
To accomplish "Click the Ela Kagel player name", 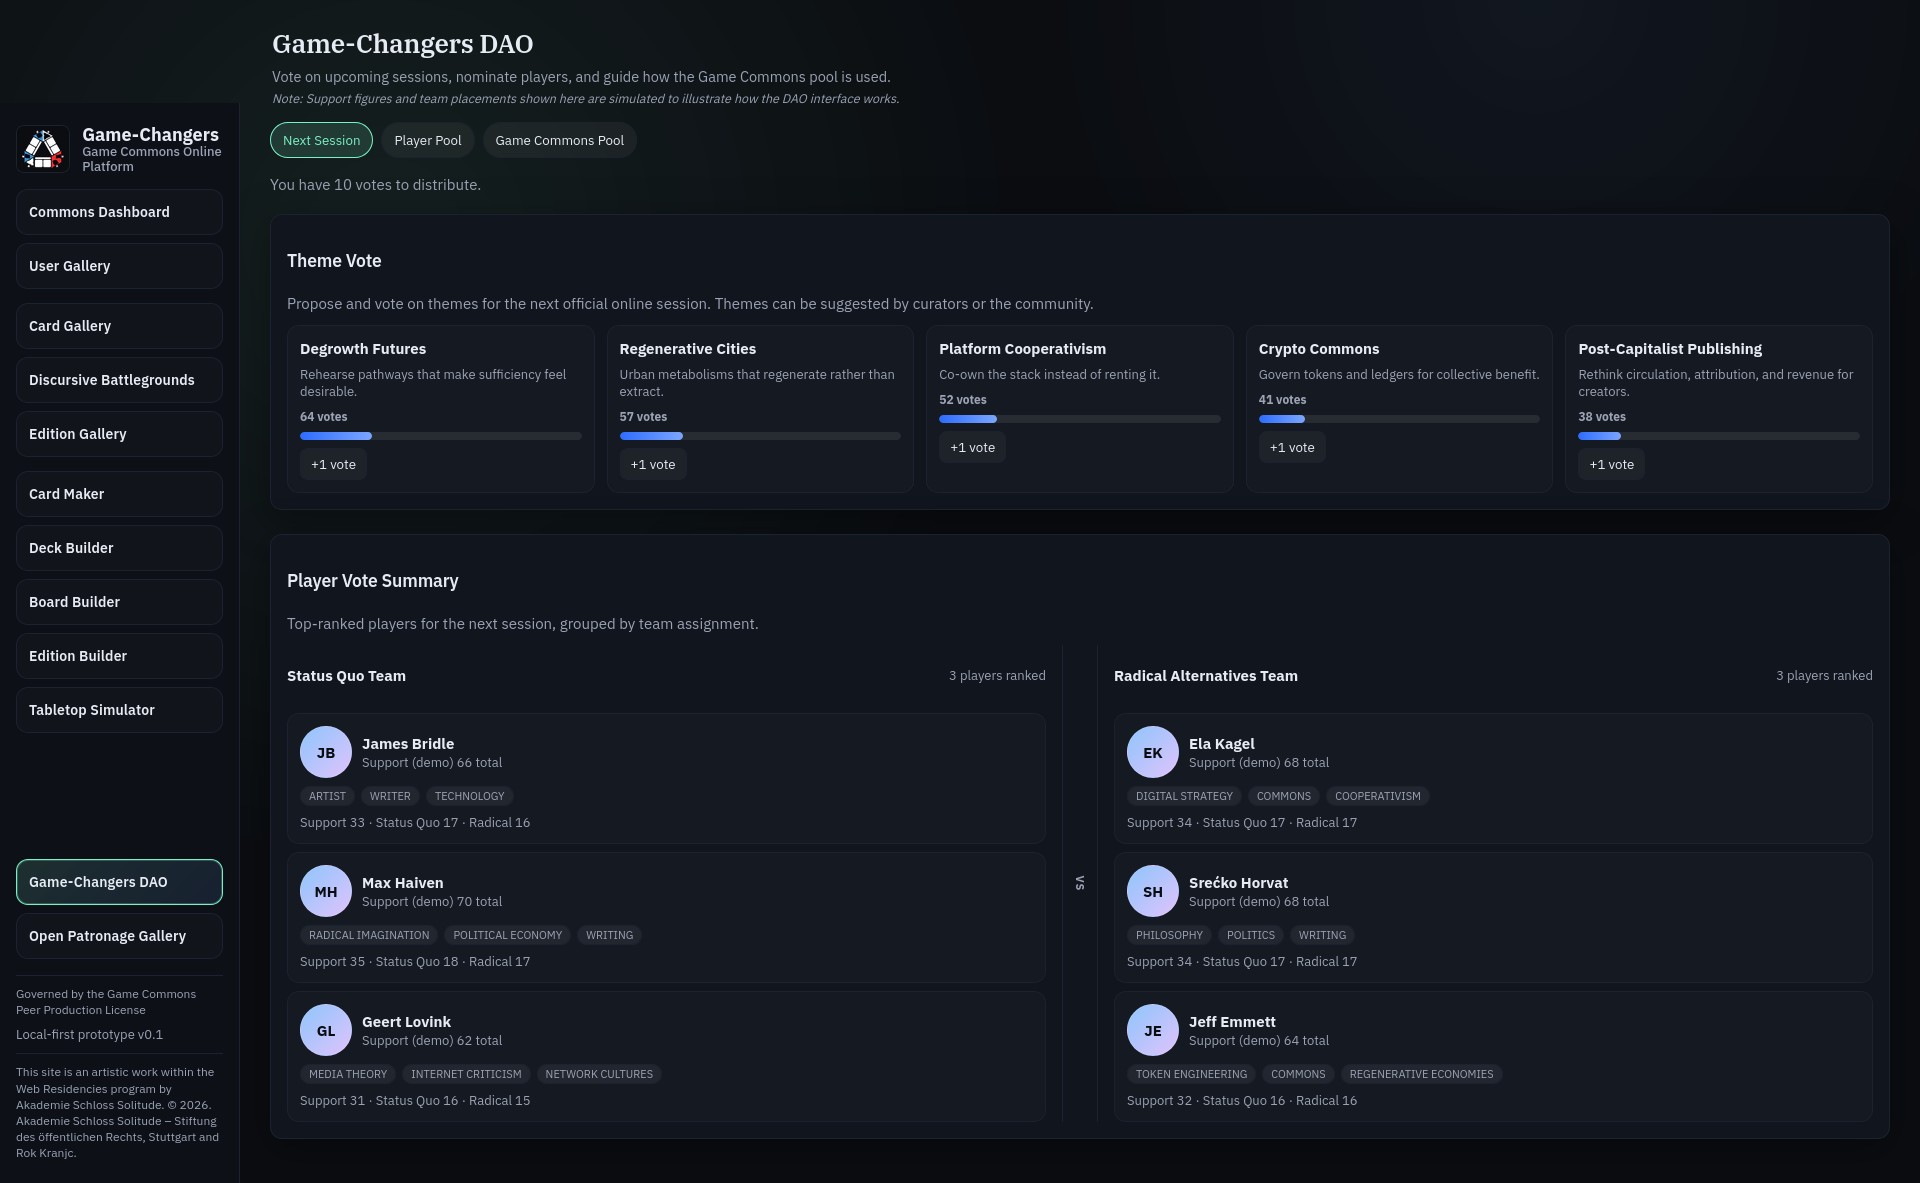I will click(1221, 744).
